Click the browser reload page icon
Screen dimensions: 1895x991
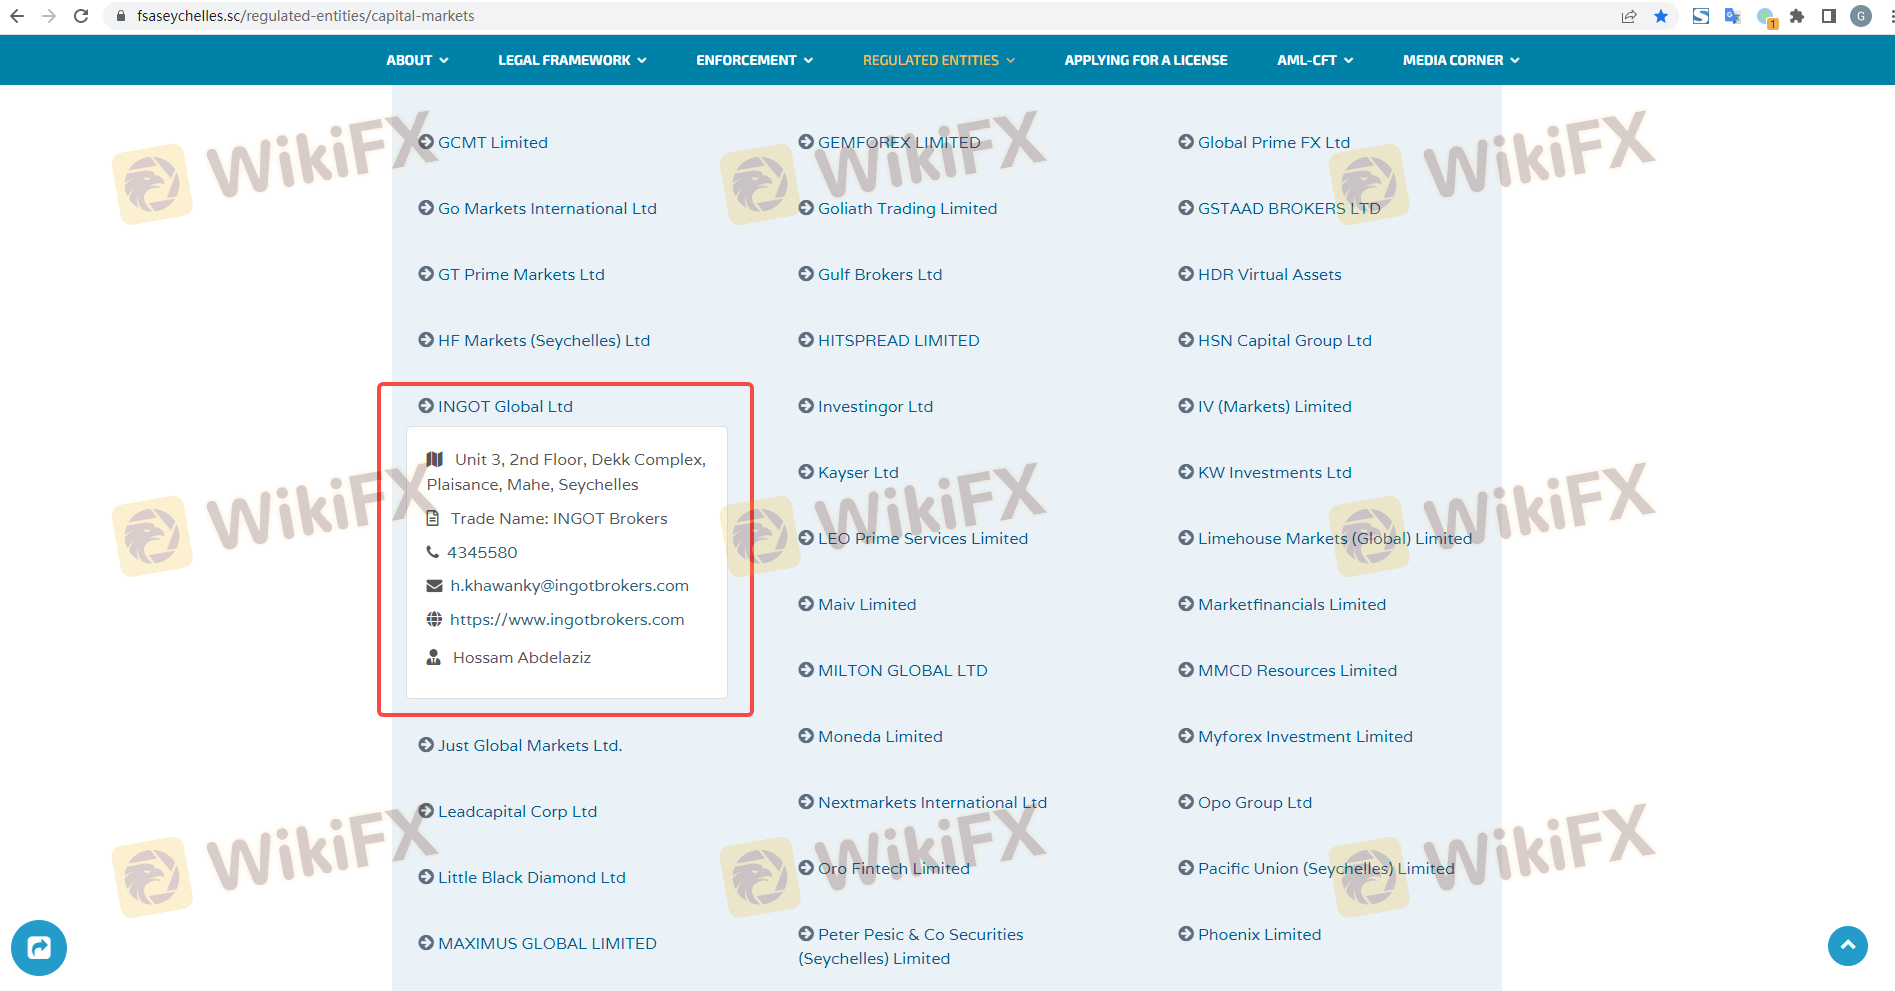81,16
